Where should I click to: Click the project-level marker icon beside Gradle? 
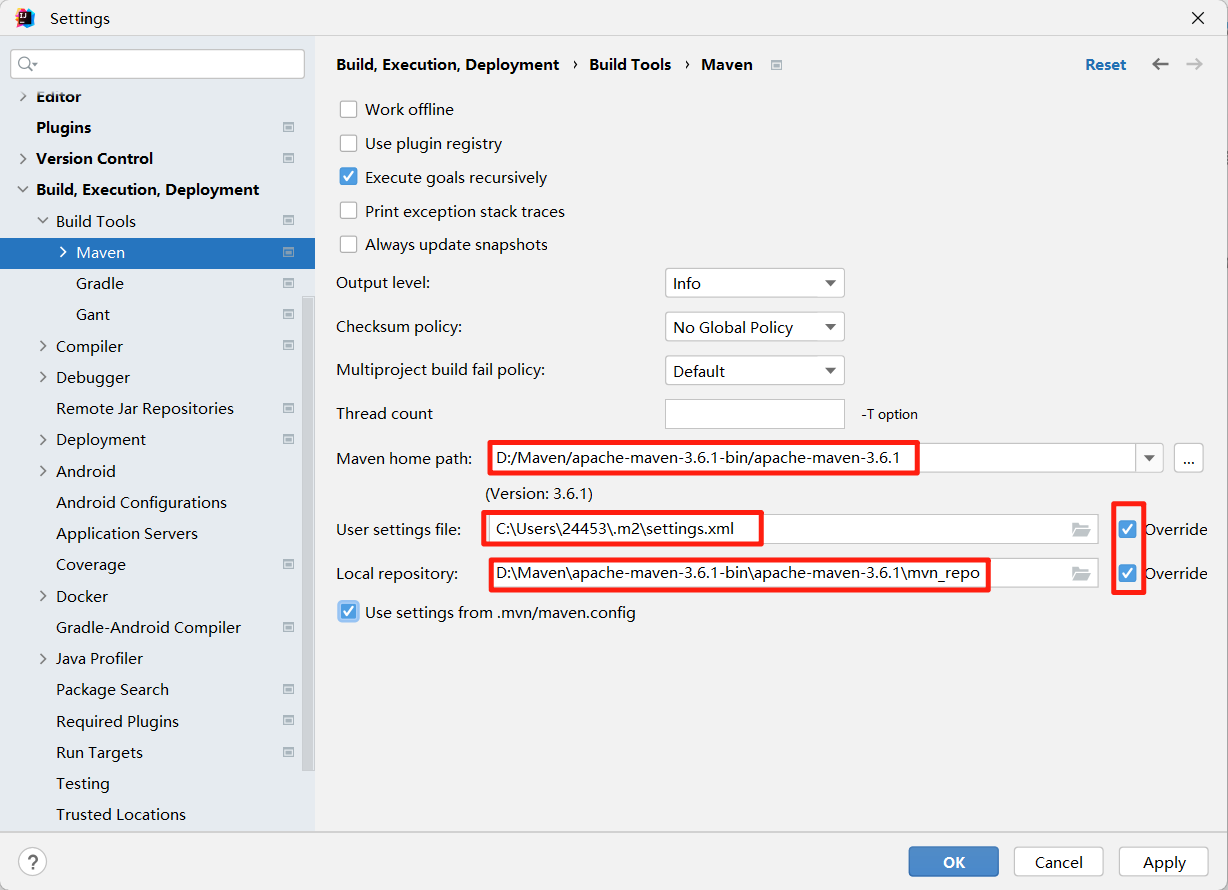click(288, 283)
